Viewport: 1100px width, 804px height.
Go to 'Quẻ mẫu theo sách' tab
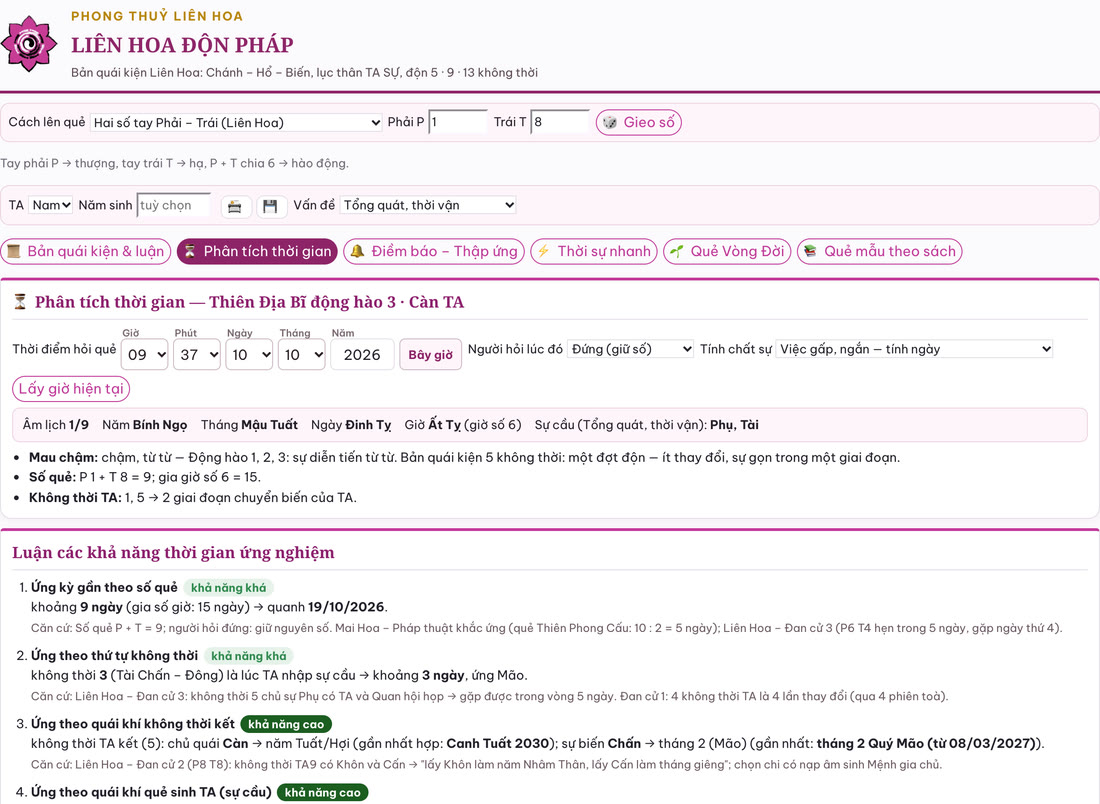pyautogui.click(x=880, y=251)
